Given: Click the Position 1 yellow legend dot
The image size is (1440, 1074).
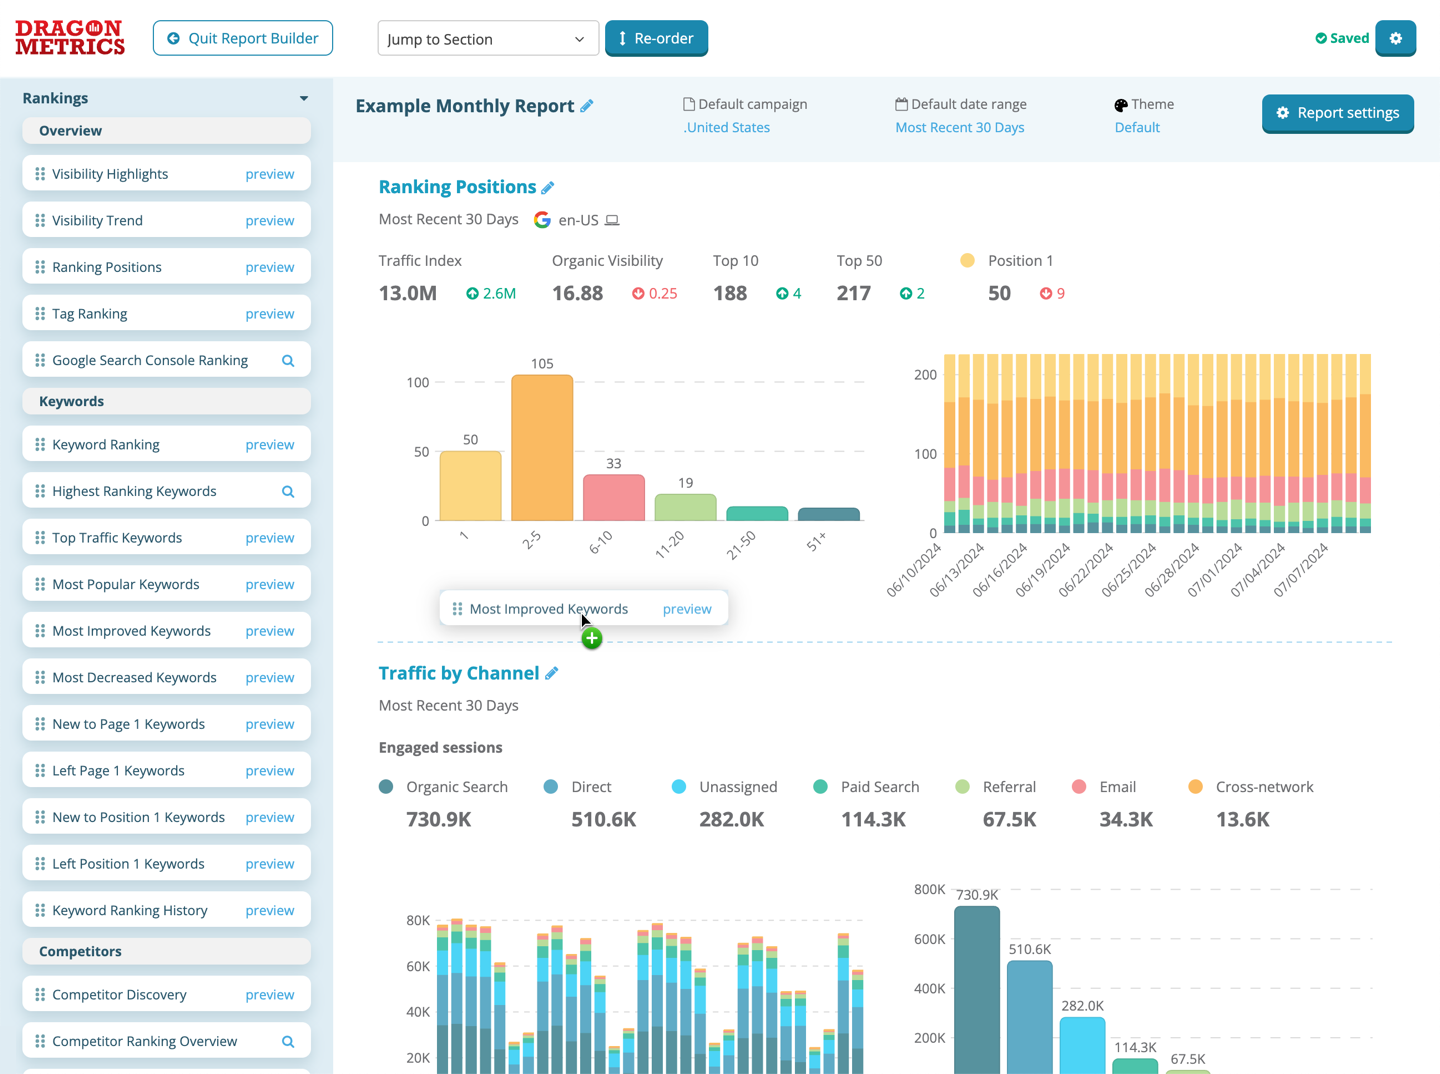Looking at the screenshot, I should point(967,261).
